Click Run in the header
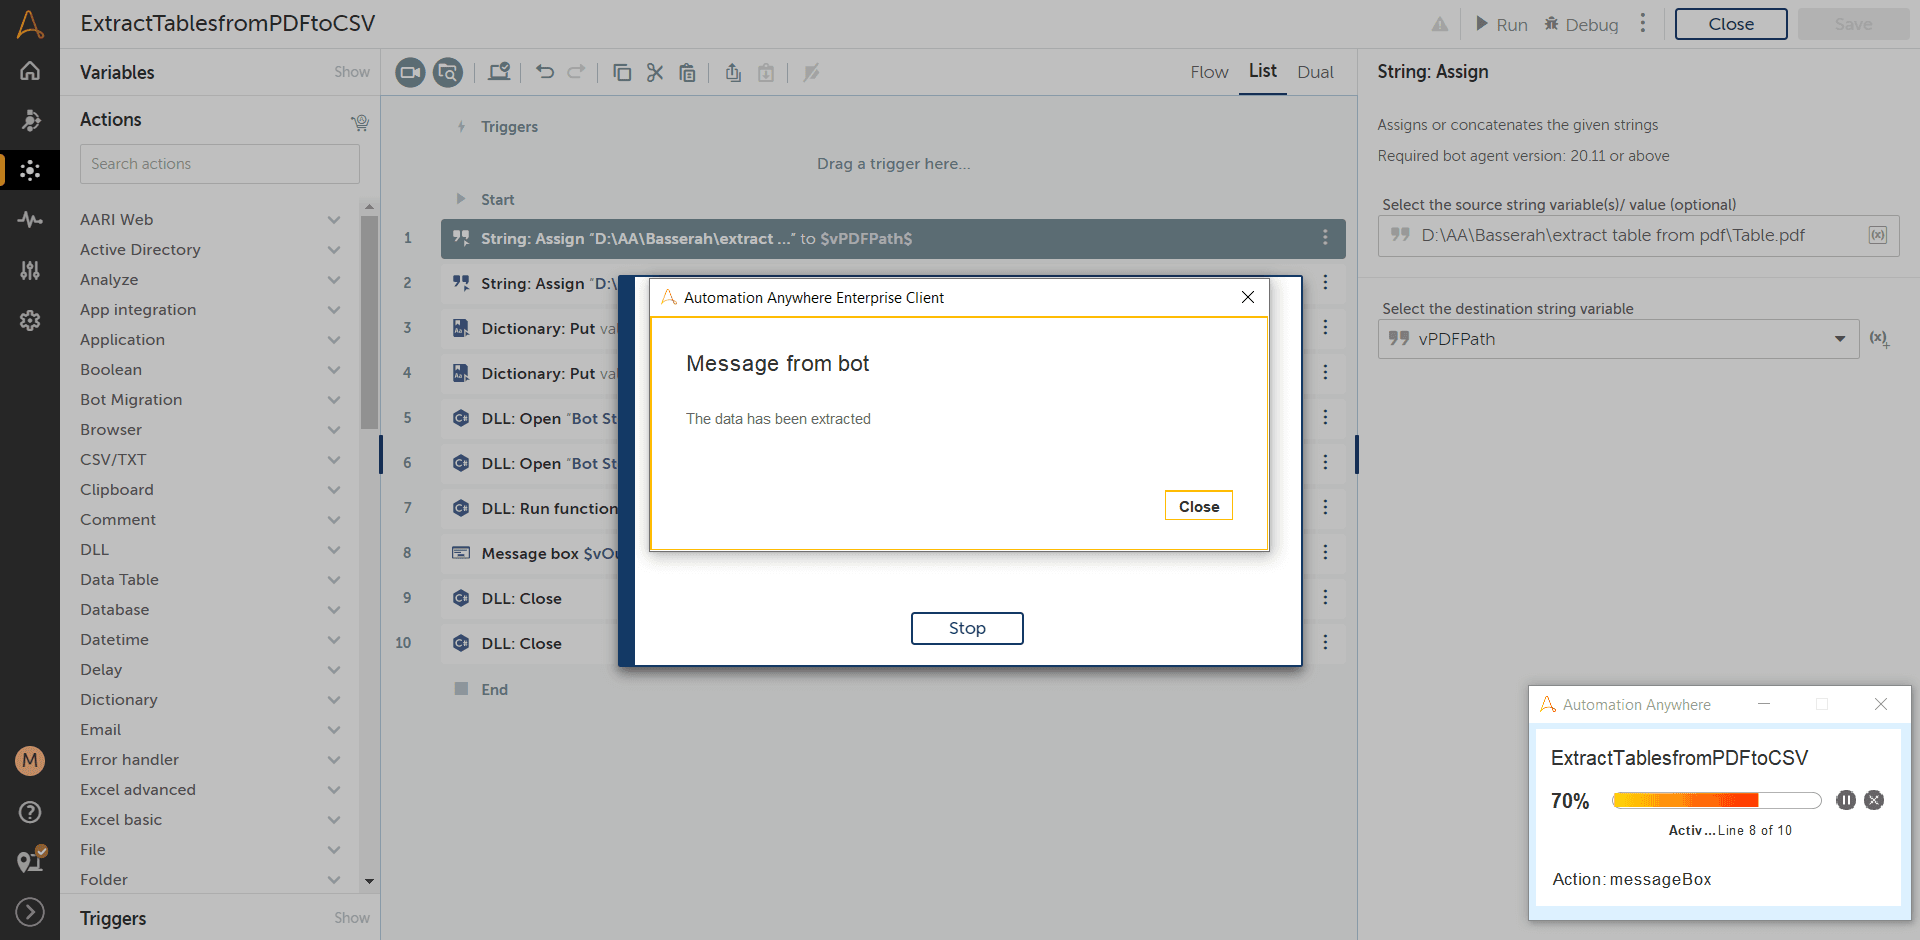 point(1502,24)
